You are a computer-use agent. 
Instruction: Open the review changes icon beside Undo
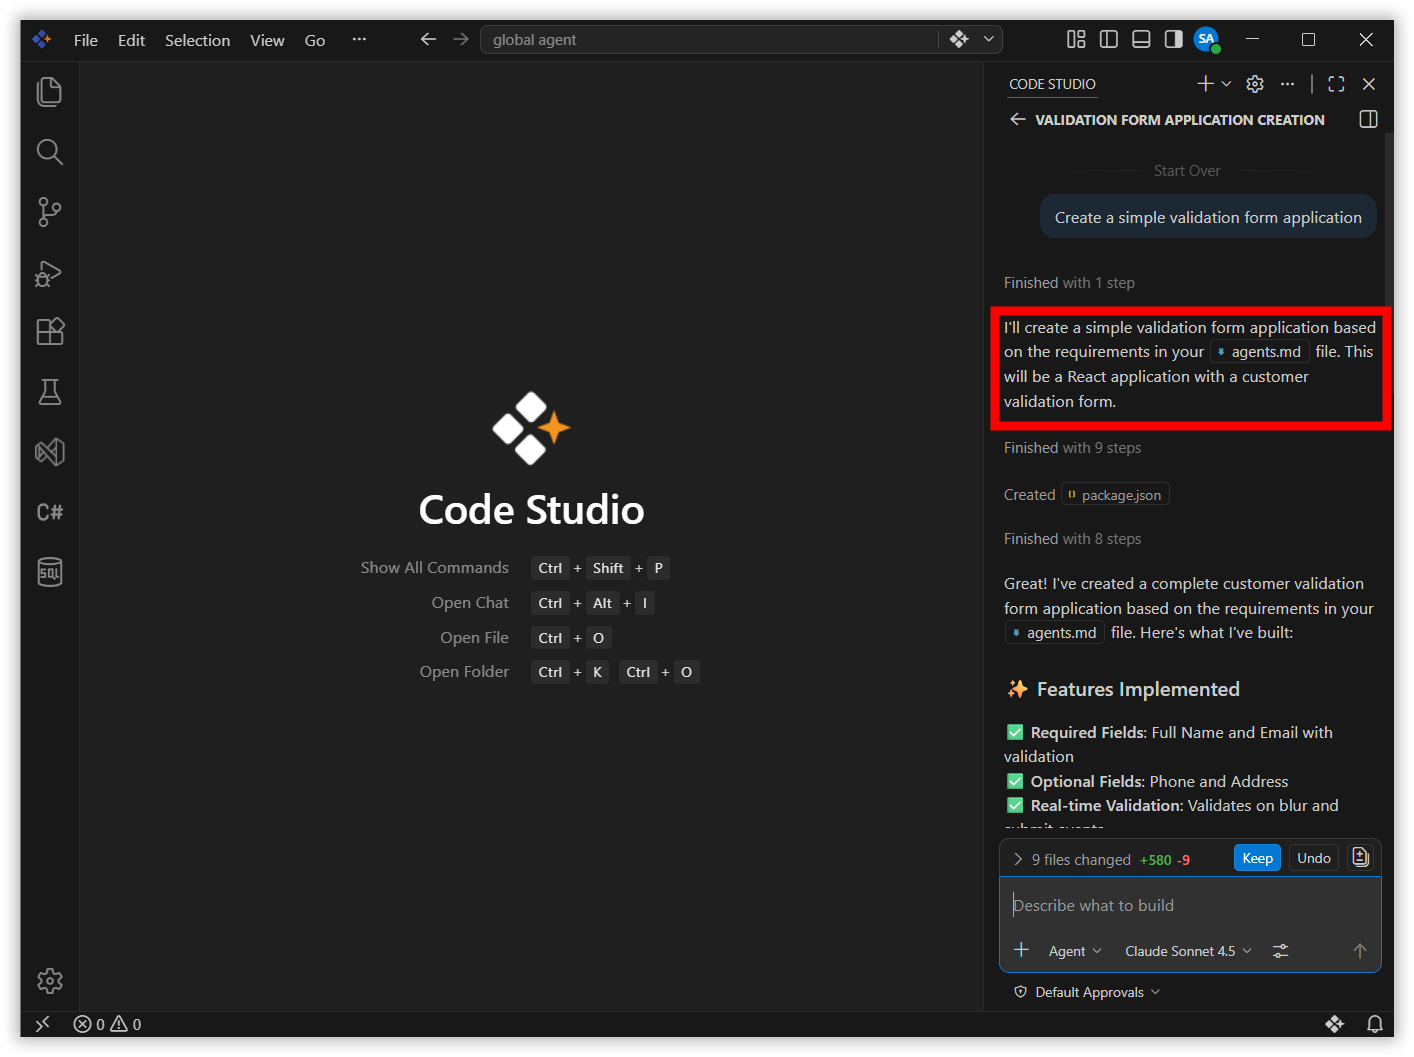coord(1360,857)
